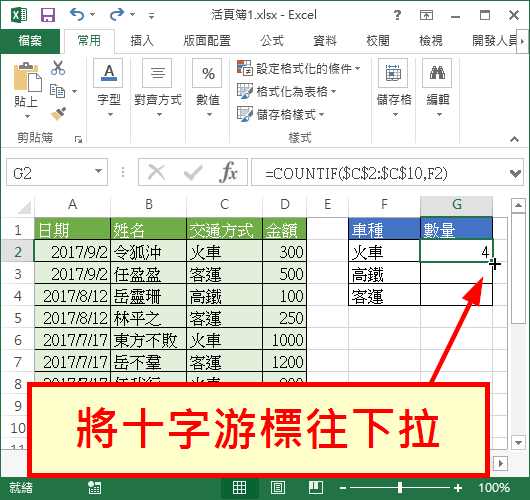Image resolution: width=530 pixels, height=500 pixels.
Task: Click the zoom out minus icon
Action: (343, 488)
